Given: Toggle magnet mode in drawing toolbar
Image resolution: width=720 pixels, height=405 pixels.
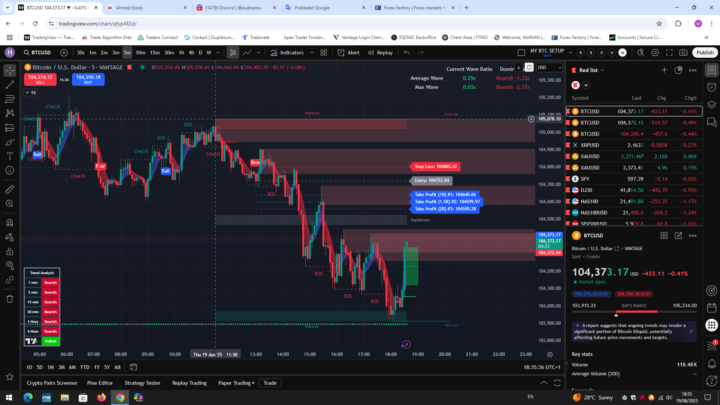Looking at the screenshot, I should tap(10, 223).
